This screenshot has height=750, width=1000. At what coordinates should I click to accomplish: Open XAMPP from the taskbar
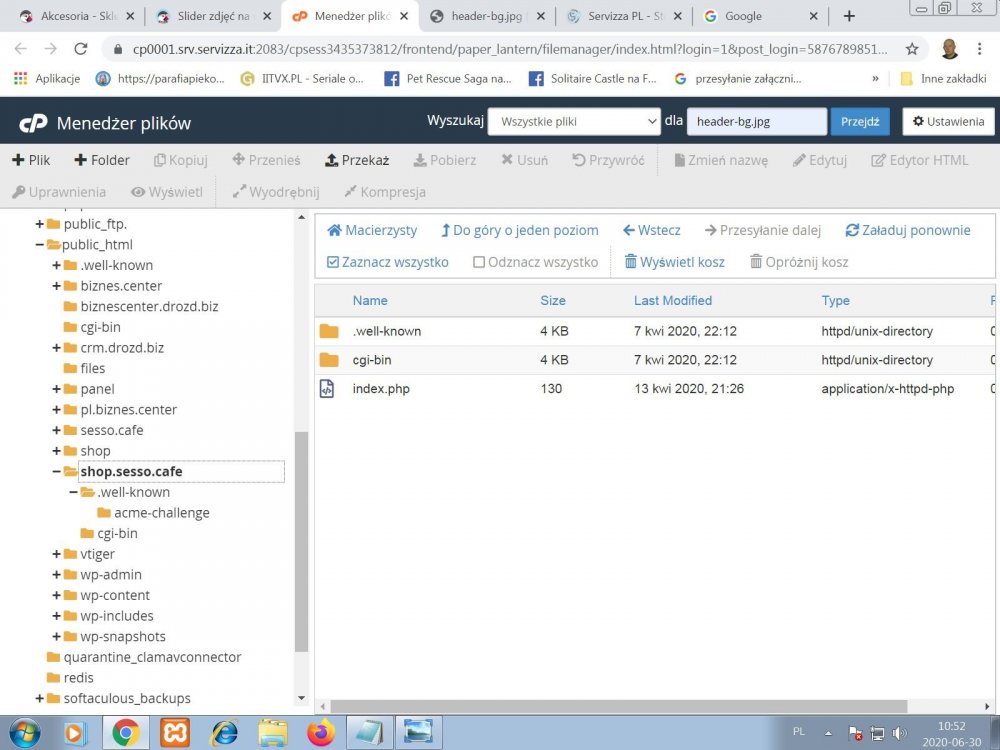point(175,733)
